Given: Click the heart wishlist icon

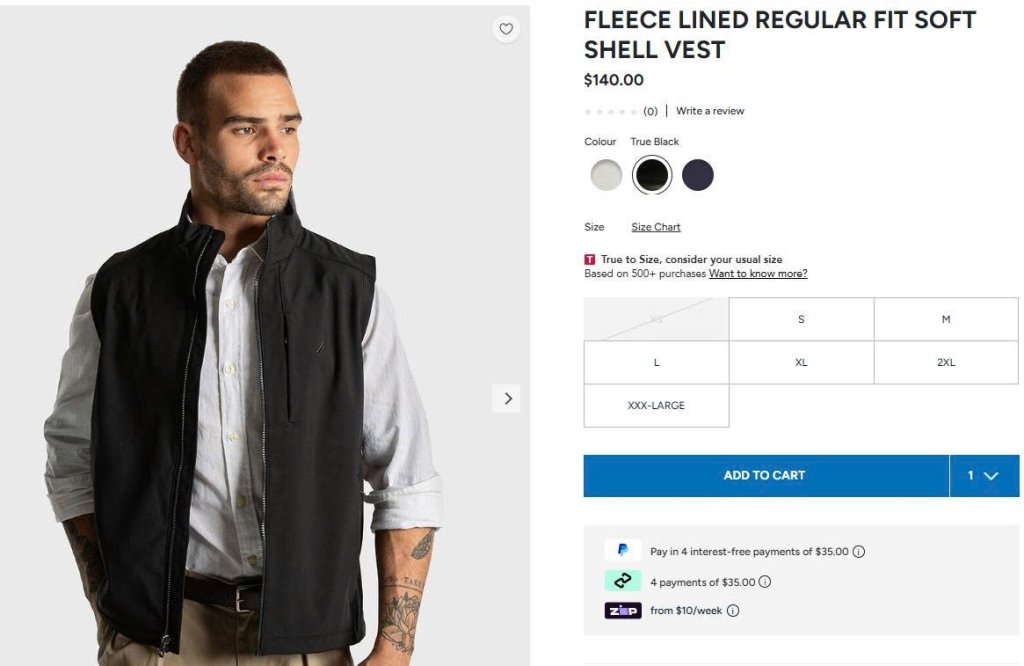Looking at the screenshot, I should pyautogui.click(x=506, y=29).
